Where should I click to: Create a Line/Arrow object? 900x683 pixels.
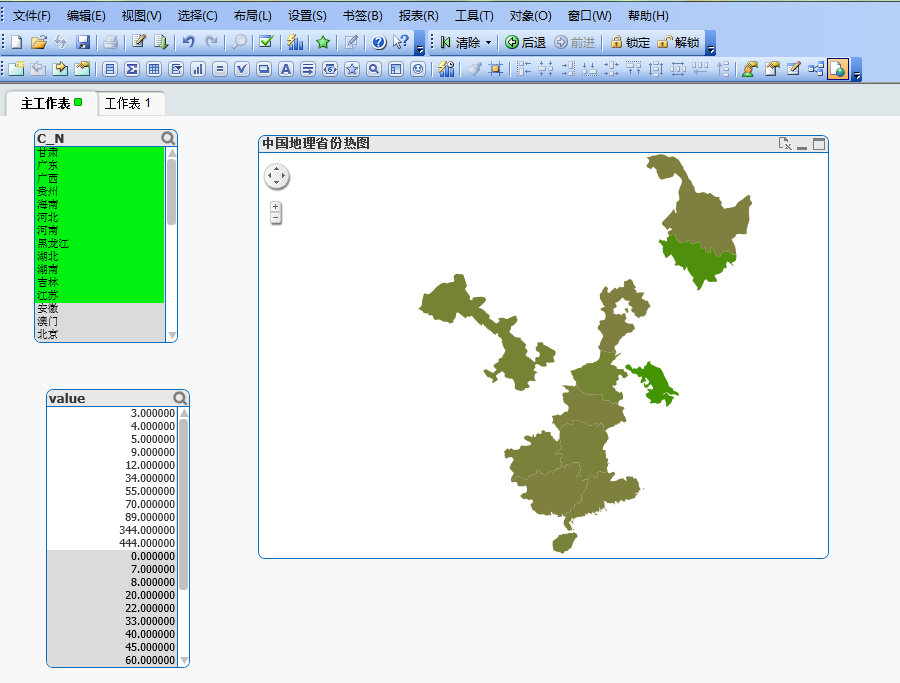(x=308, y=69)
